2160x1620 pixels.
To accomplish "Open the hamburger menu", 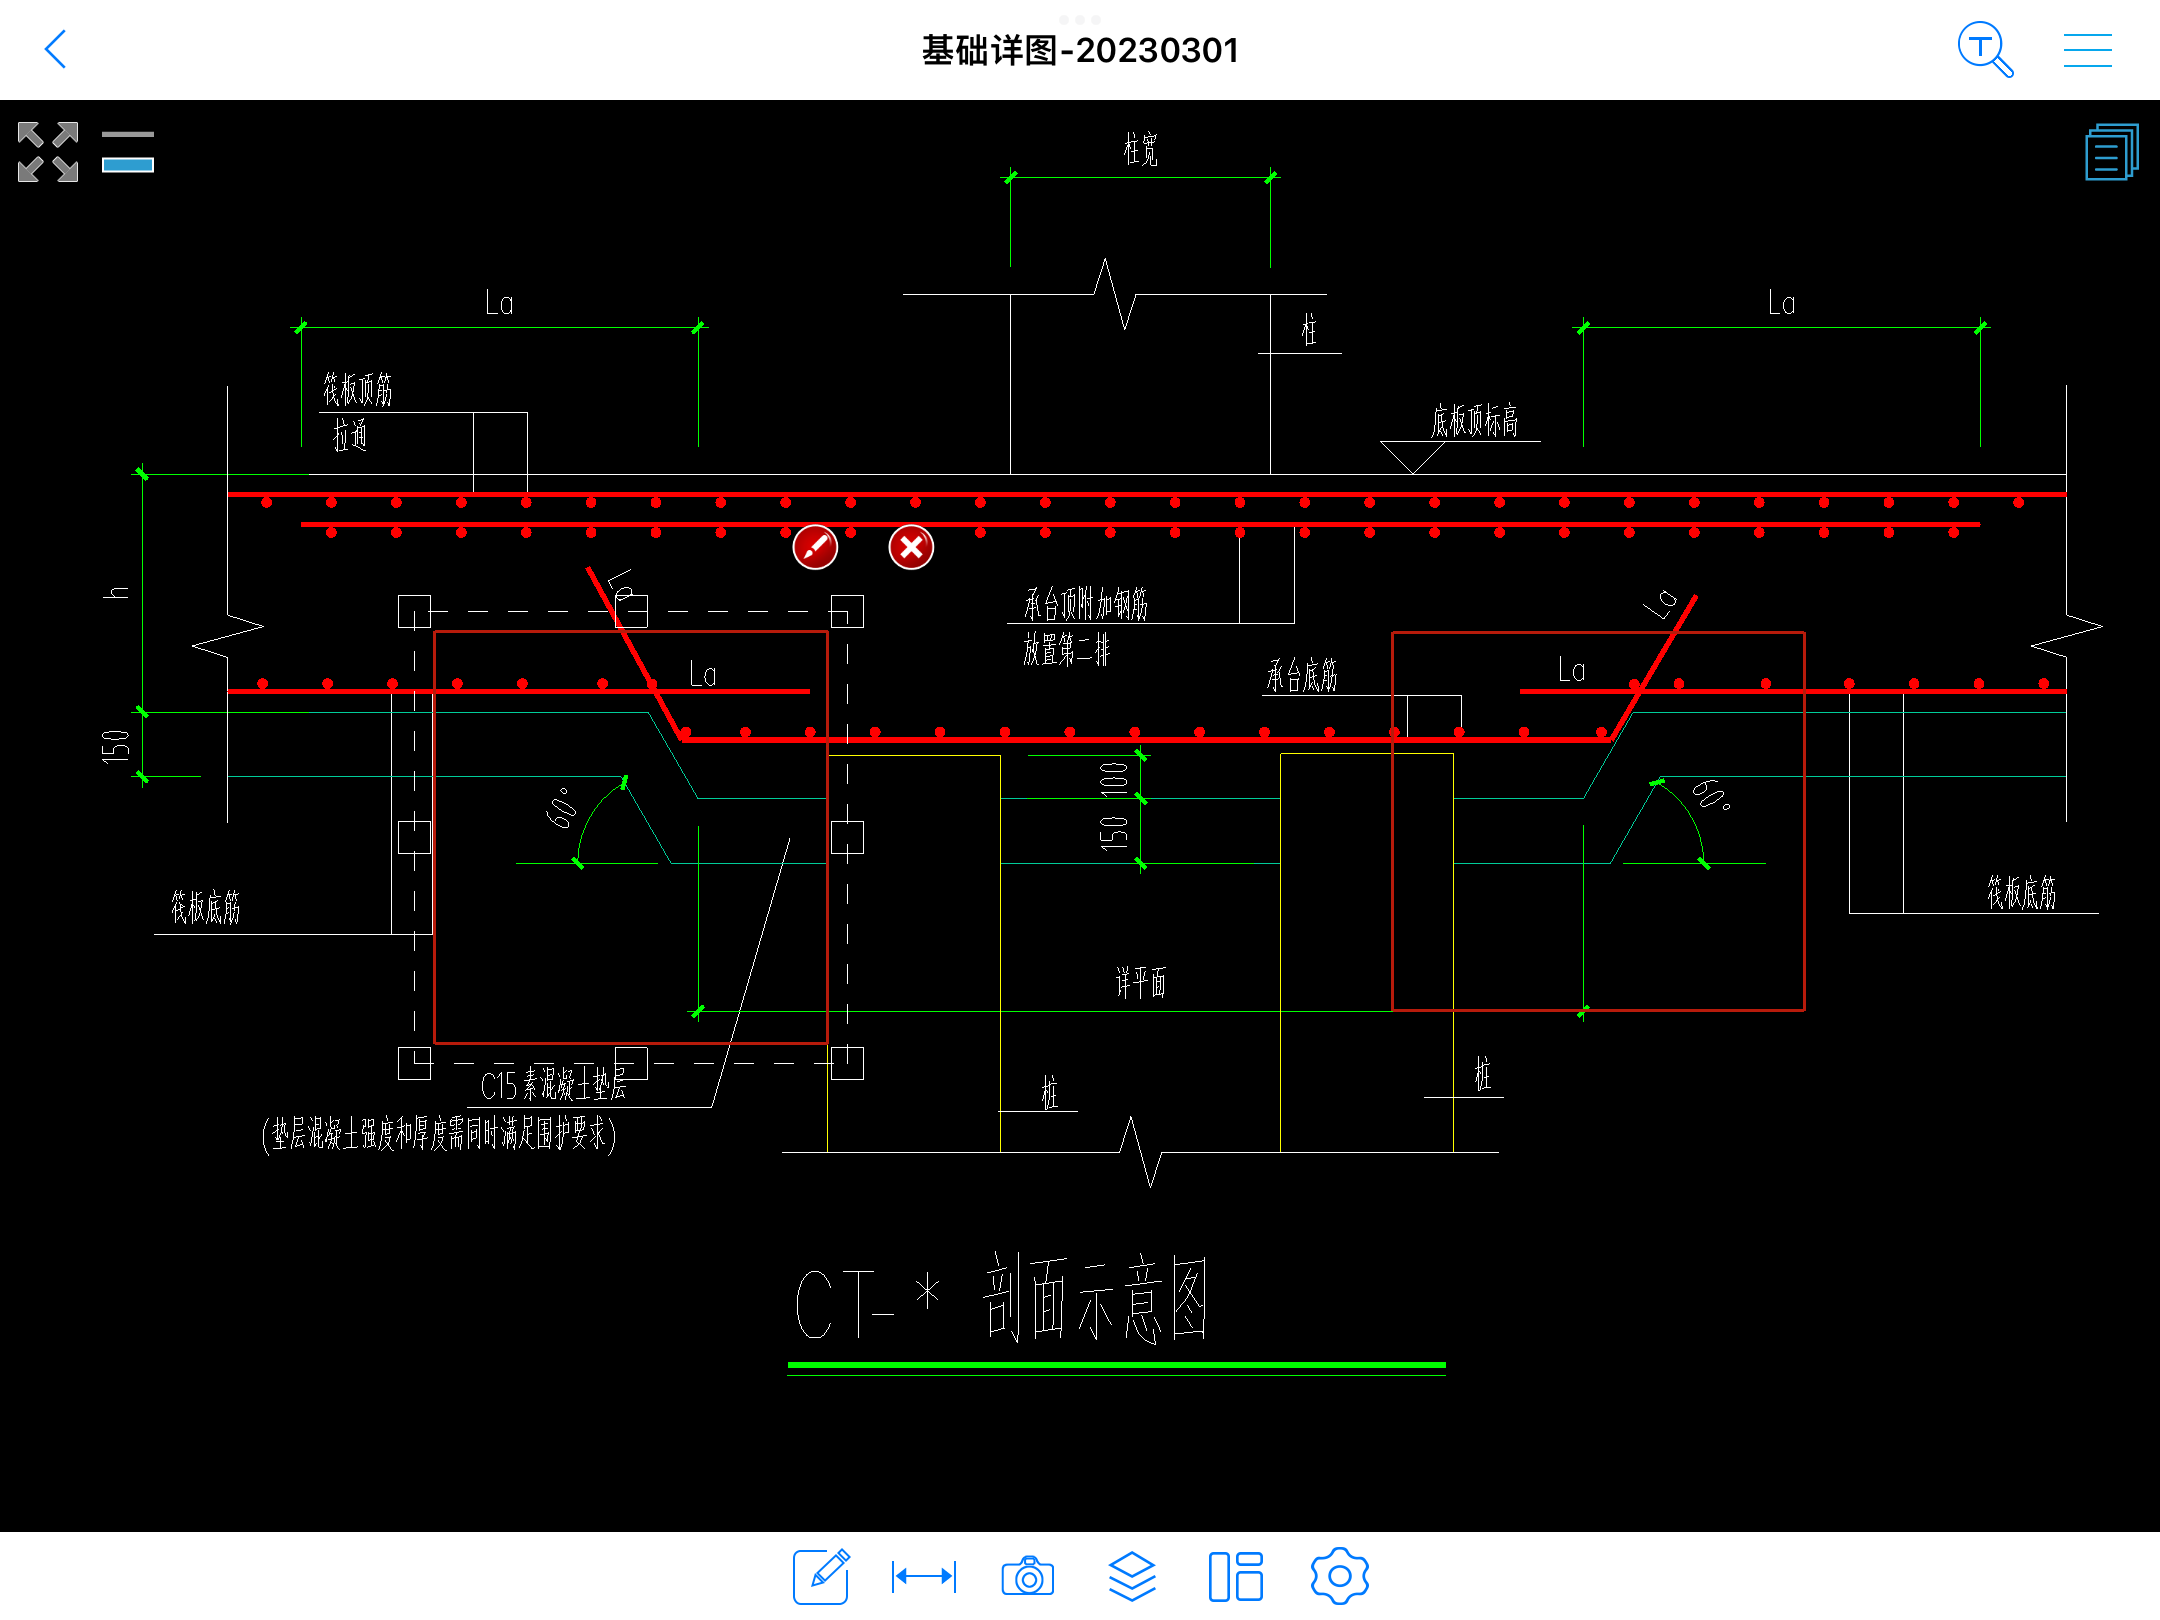I will [x=2088, y=50].
